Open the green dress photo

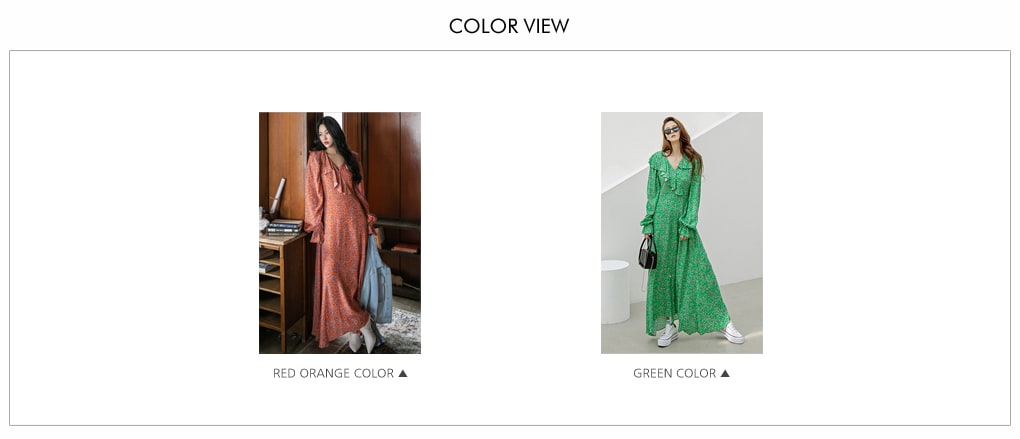pos(682,233)
